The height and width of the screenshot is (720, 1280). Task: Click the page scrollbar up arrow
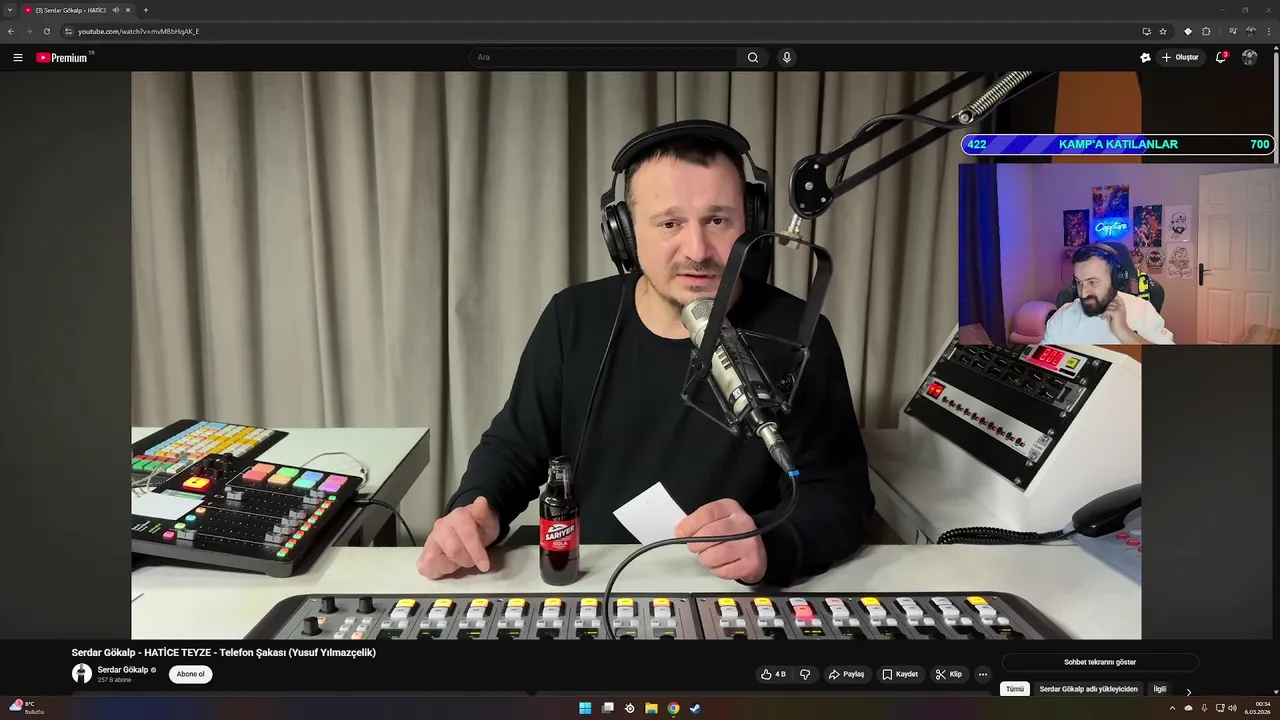click(x=1276, y=49)
